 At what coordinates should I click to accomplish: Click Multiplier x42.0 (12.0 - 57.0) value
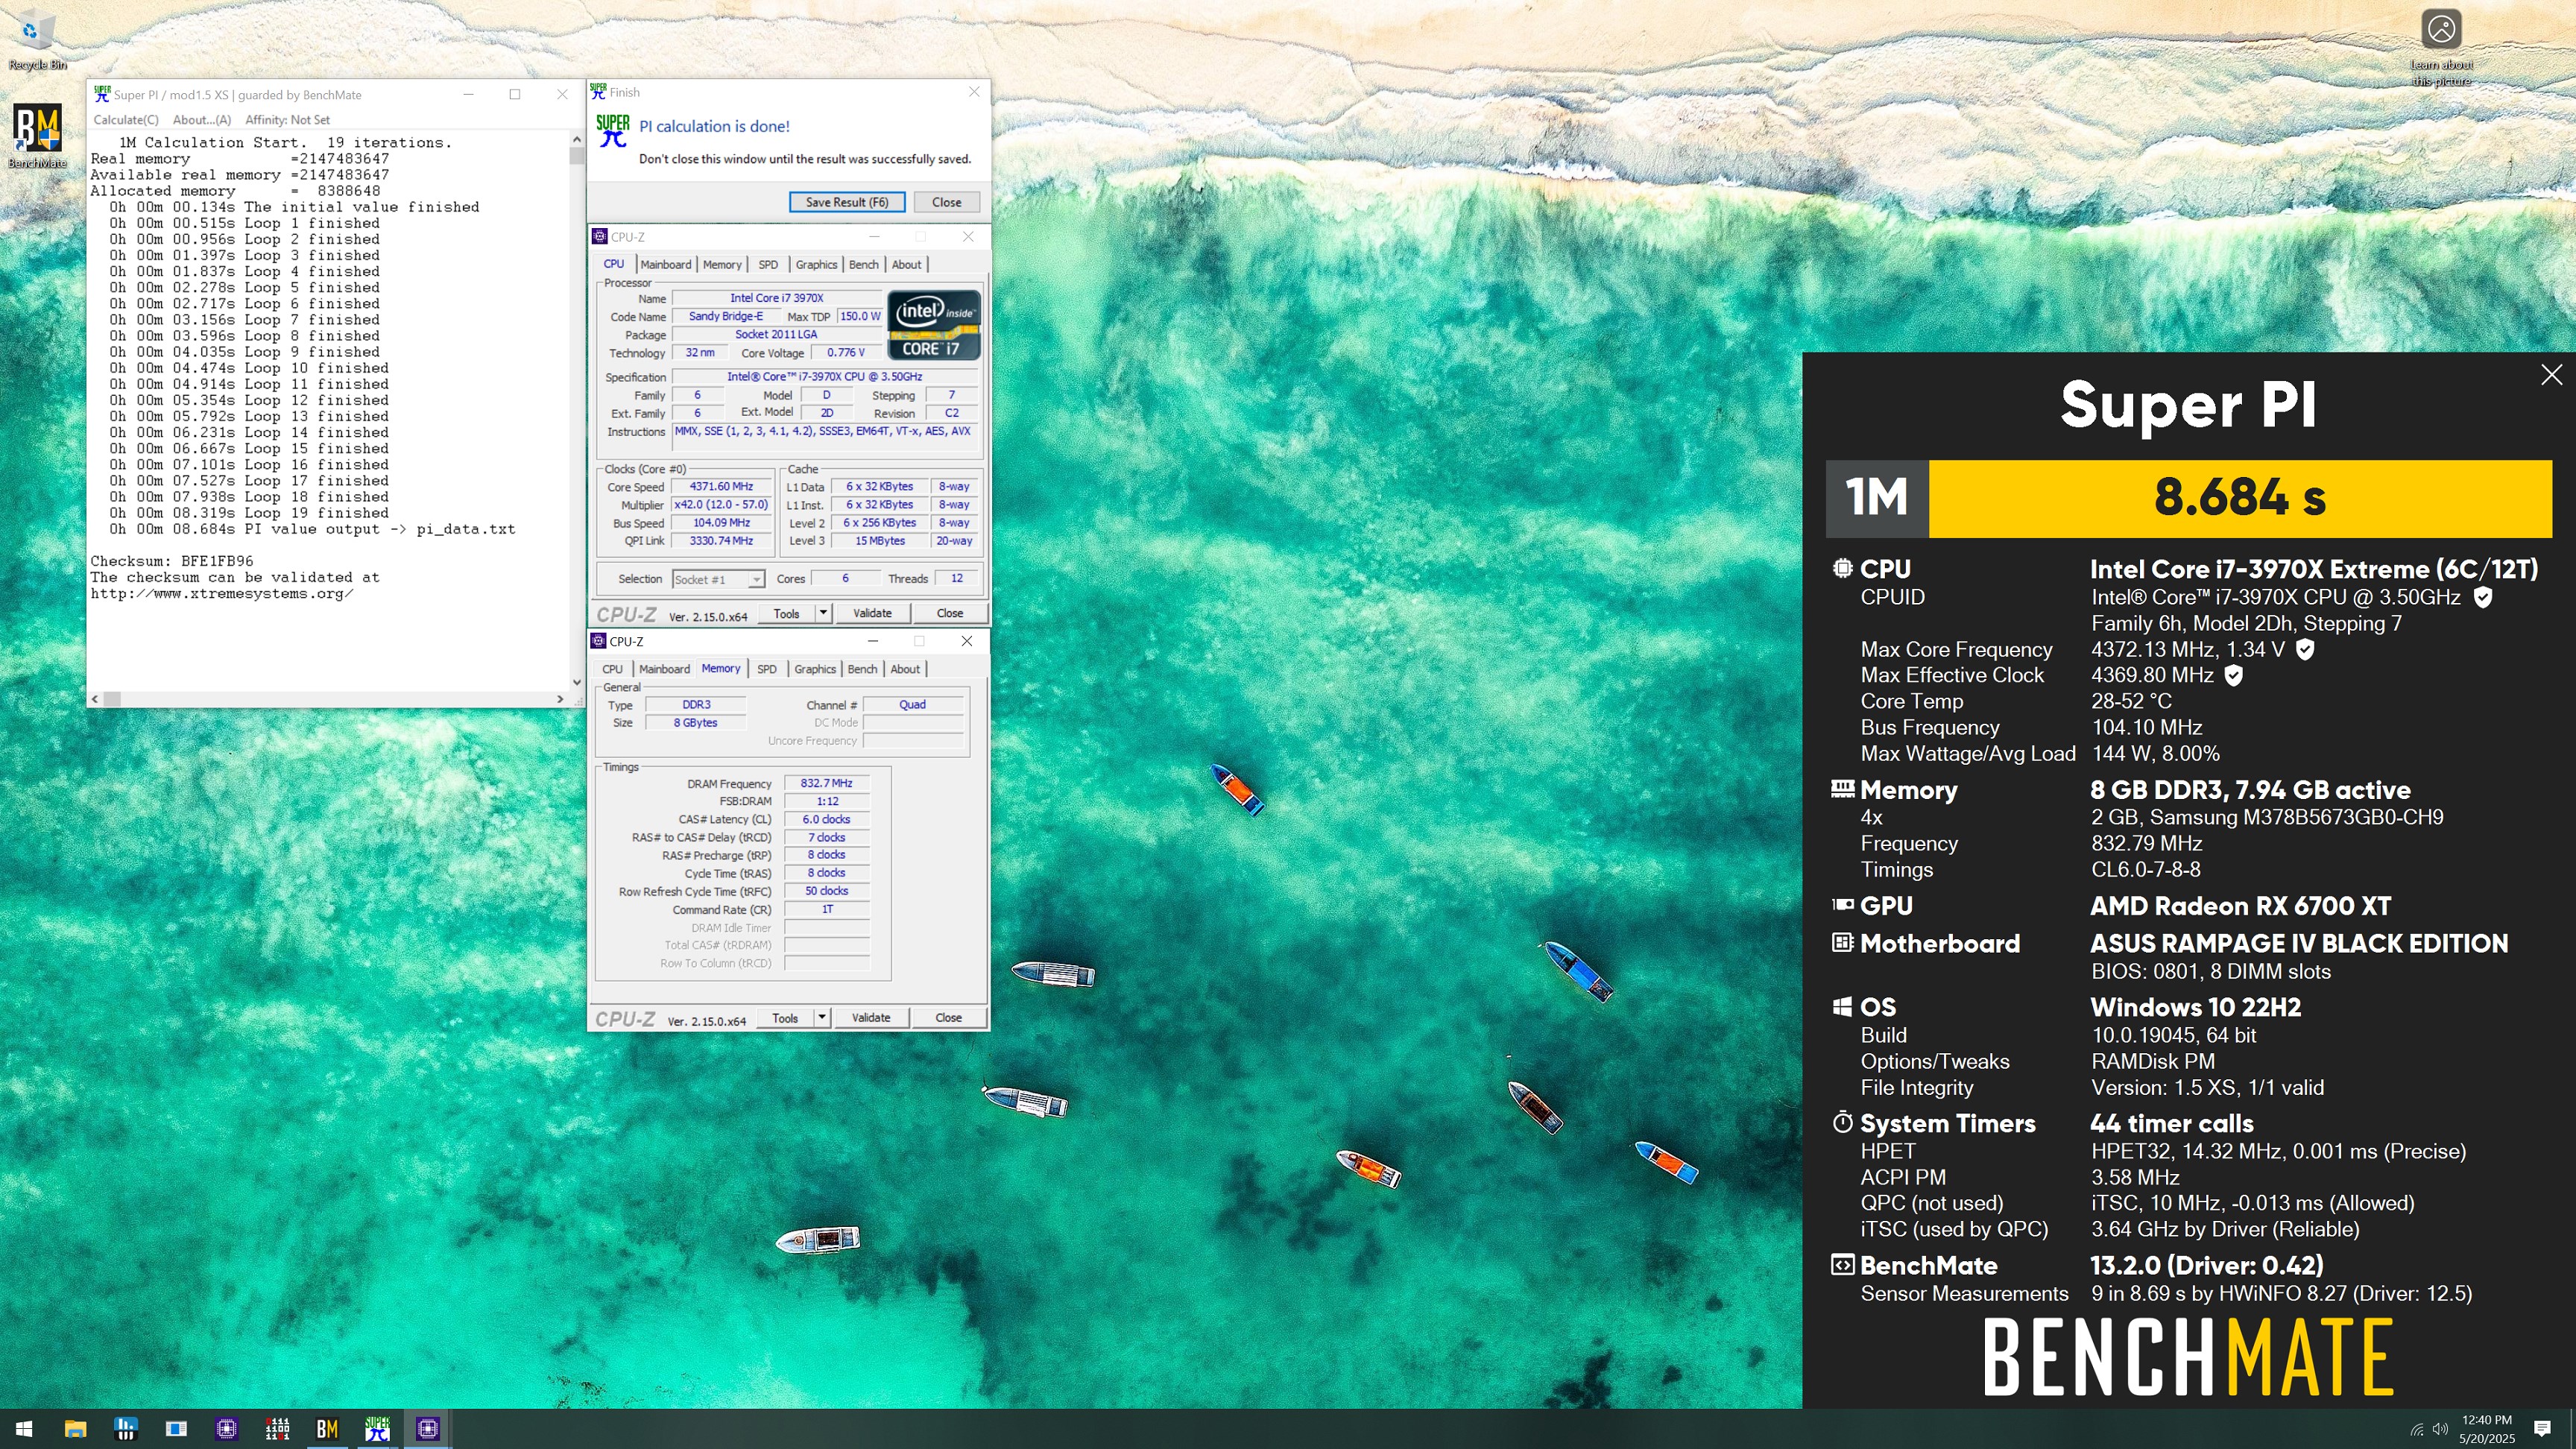(721, 505)
